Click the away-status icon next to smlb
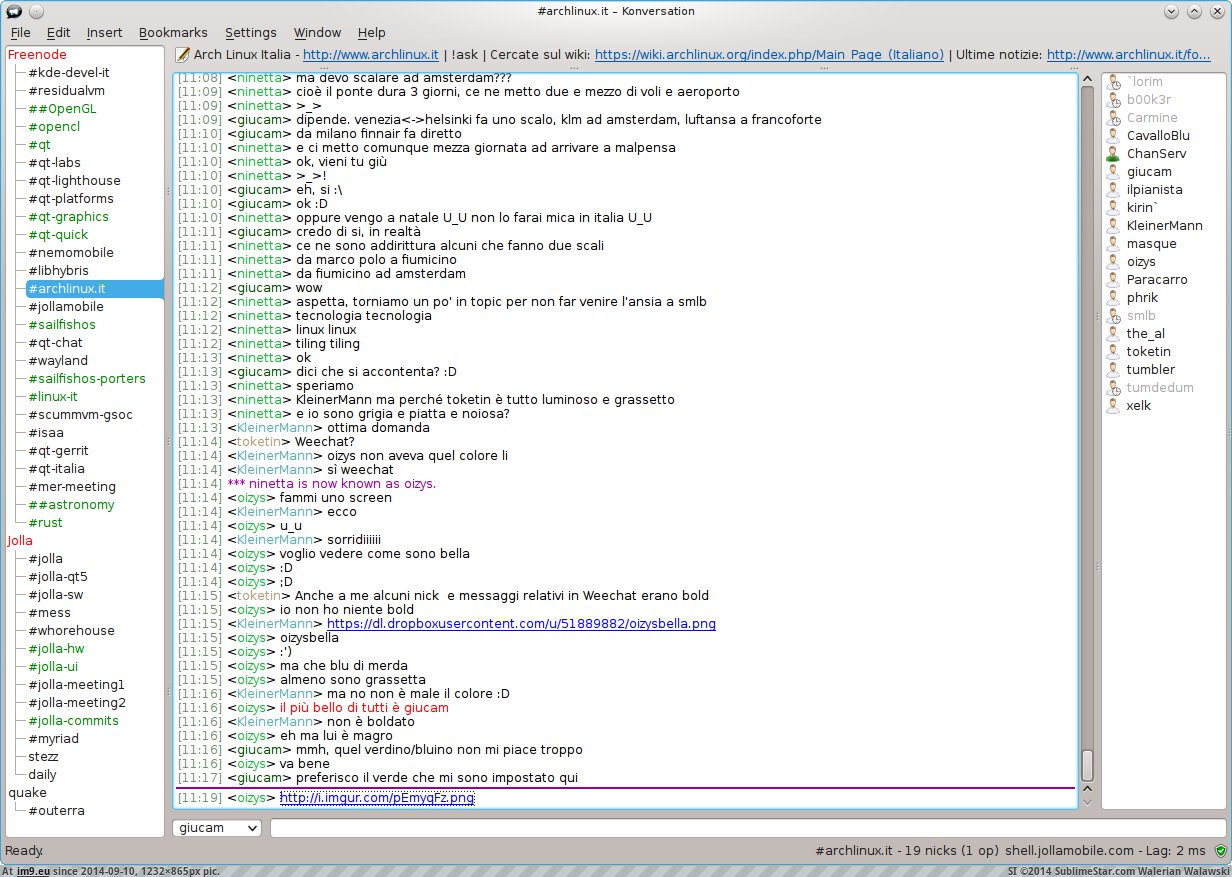The height and width of the screenshot is (877, 1232). (x=1113, y=316)
